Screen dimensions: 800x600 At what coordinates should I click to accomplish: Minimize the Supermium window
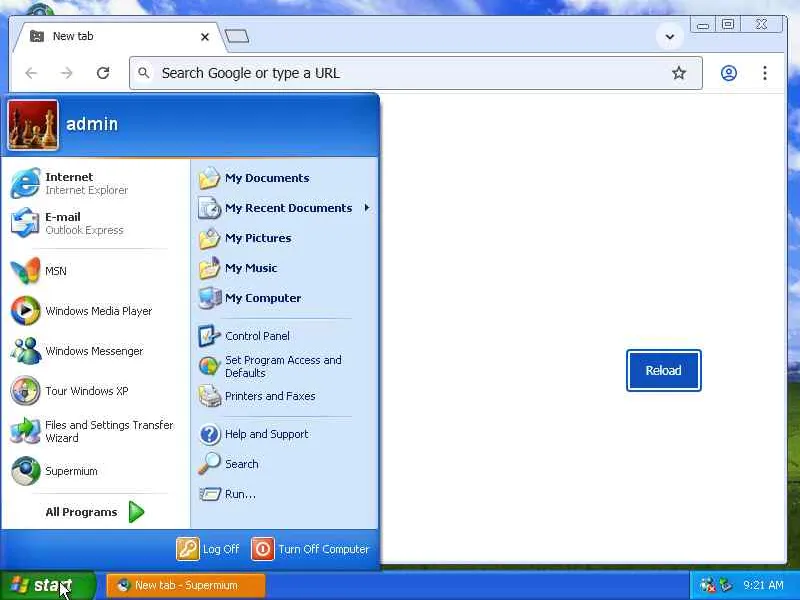coord(703,24)
